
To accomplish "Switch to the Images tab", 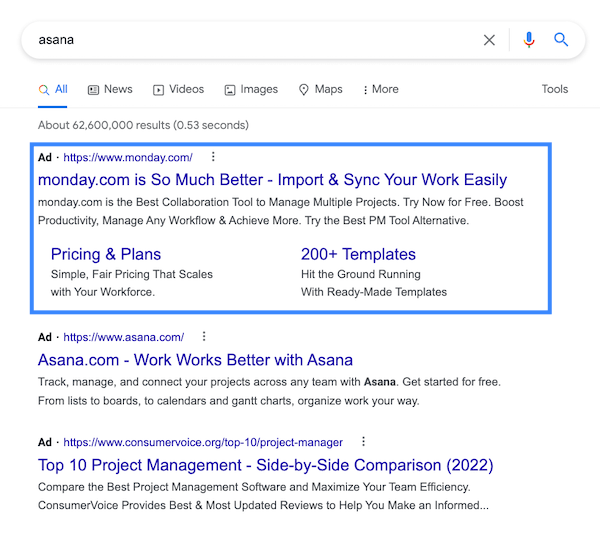I will click(x=251, y=89).
